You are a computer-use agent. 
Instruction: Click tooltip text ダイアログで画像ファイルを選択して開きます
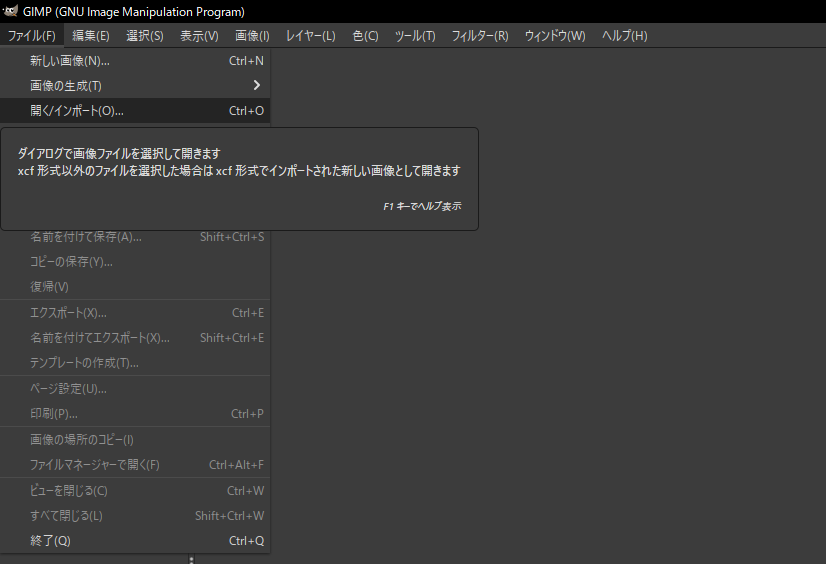click(119, 154)
